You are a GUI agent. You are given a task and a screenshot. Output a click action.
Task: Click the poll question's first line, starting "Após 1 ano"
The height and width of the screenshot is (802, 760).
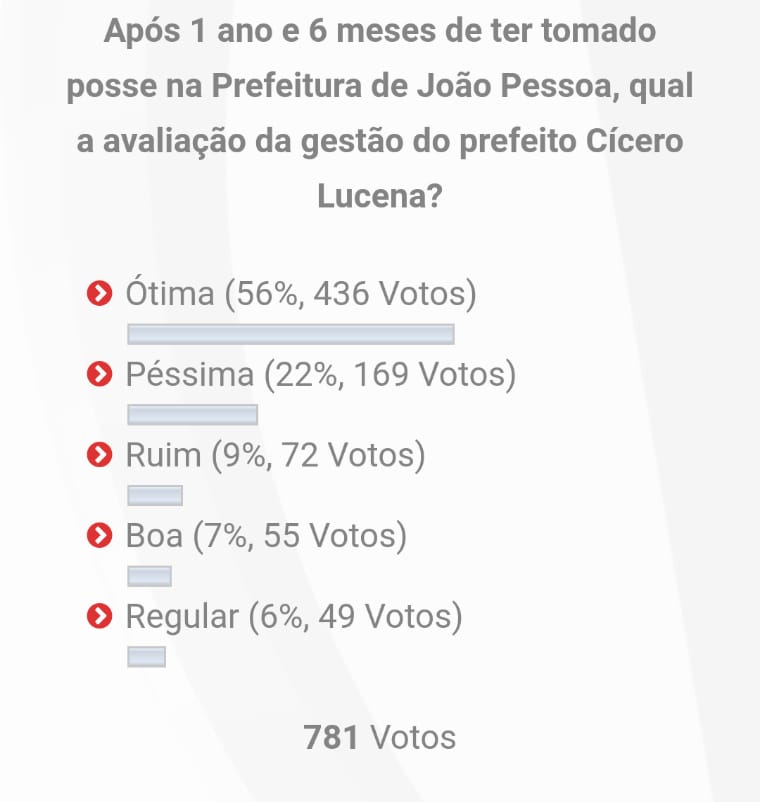point(380,31)
